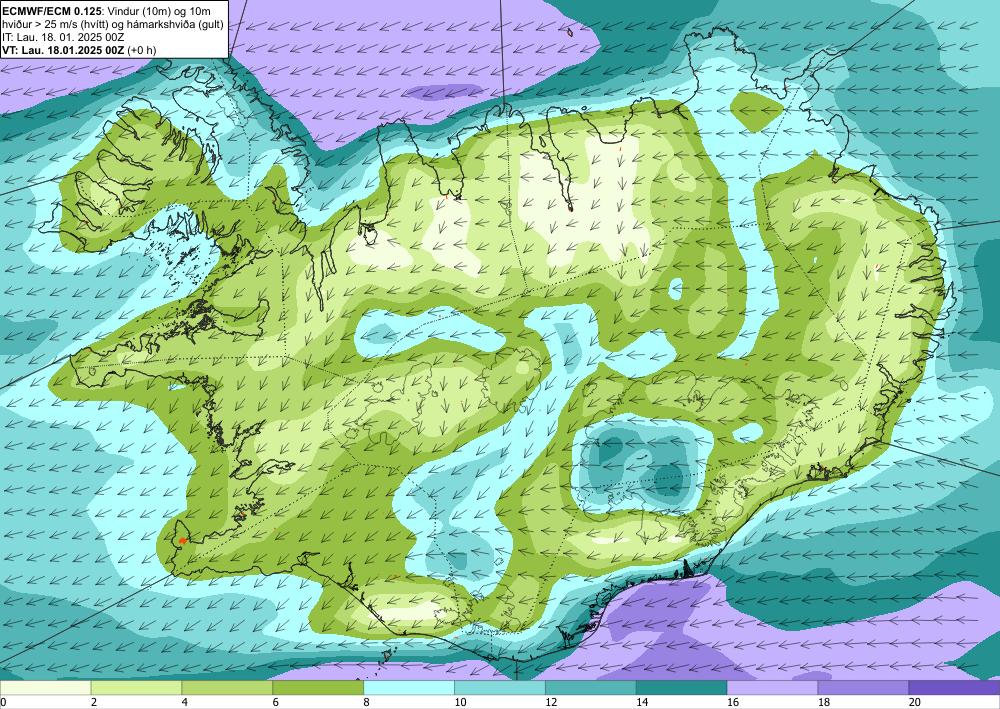1000x709 pixels.
Task: Click the 0–2 m/s pale yellow legend swatch
Action: click(45, 688)
